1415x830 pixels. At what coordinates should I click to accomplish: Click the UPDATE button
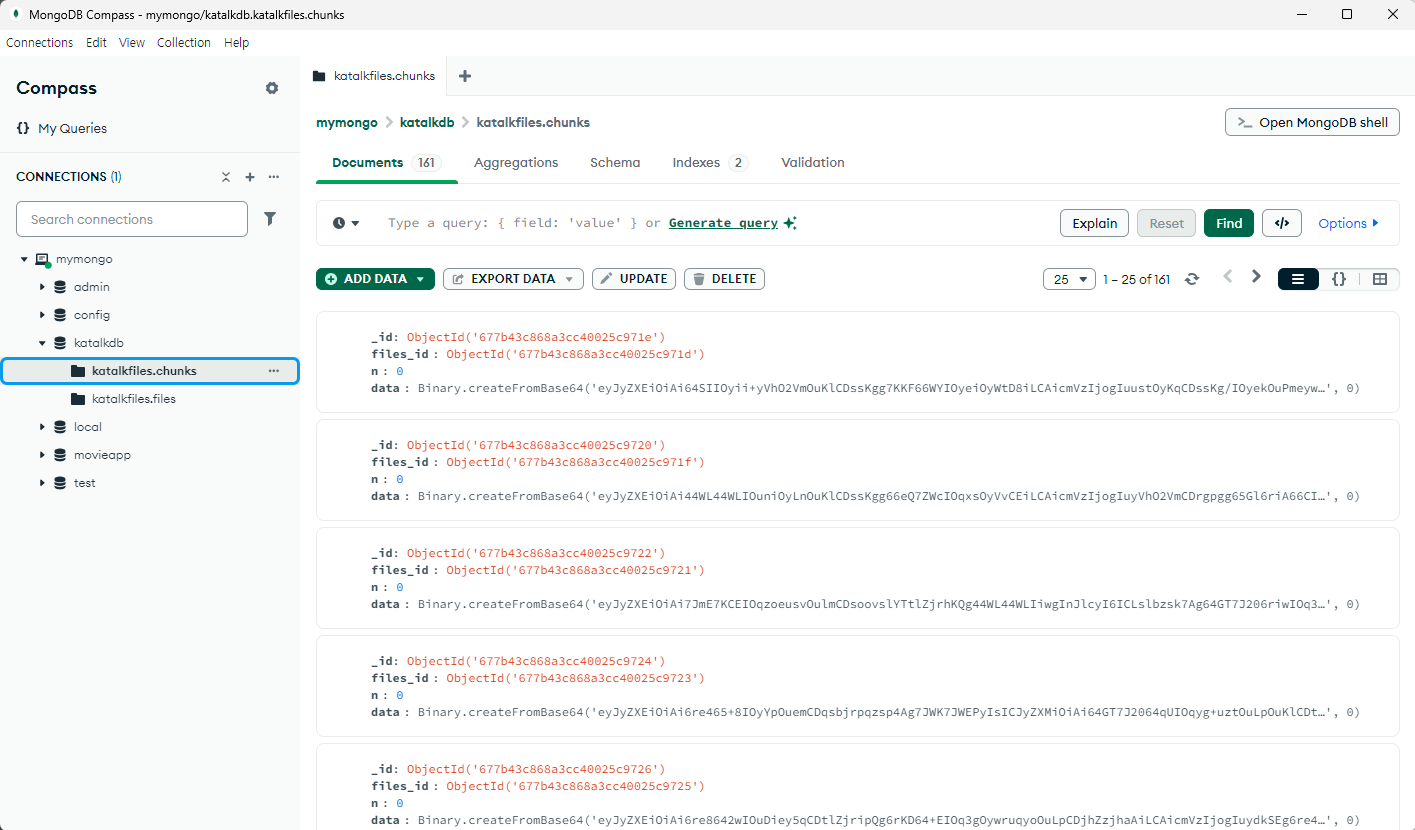(634, 279)
